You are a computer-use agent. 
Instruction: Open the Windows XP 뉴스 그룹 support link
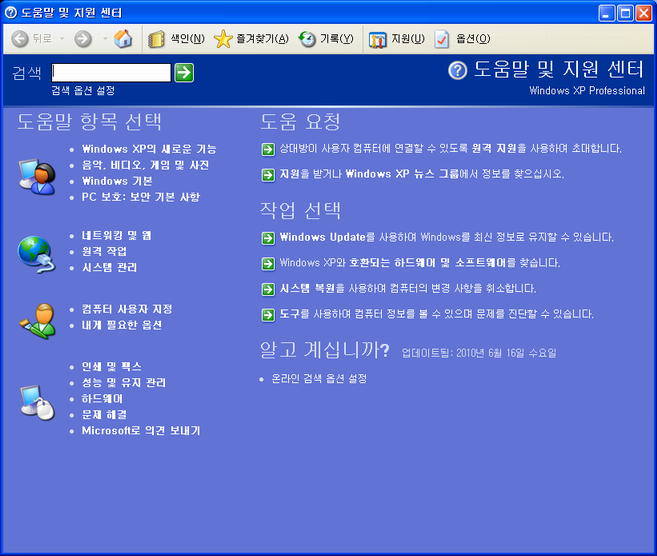click(x=422, y=173)
